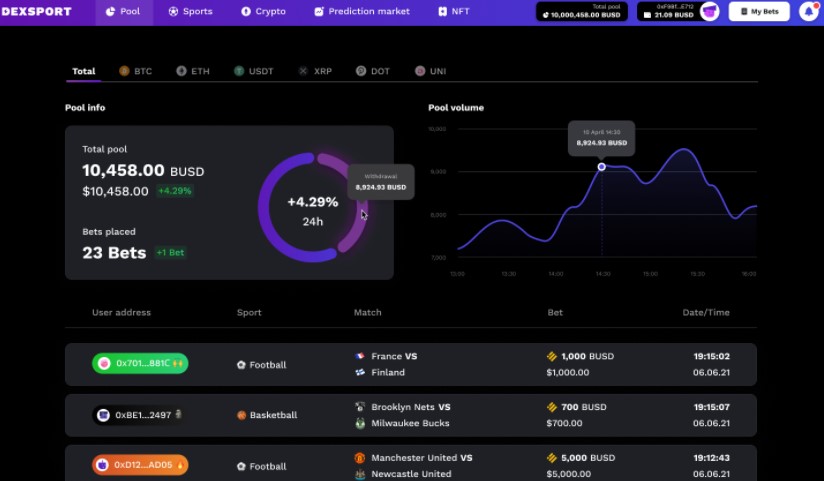
Task: Click the Prediction market icon in navbar
Action: pyautogui.click(x=319, y=12)
